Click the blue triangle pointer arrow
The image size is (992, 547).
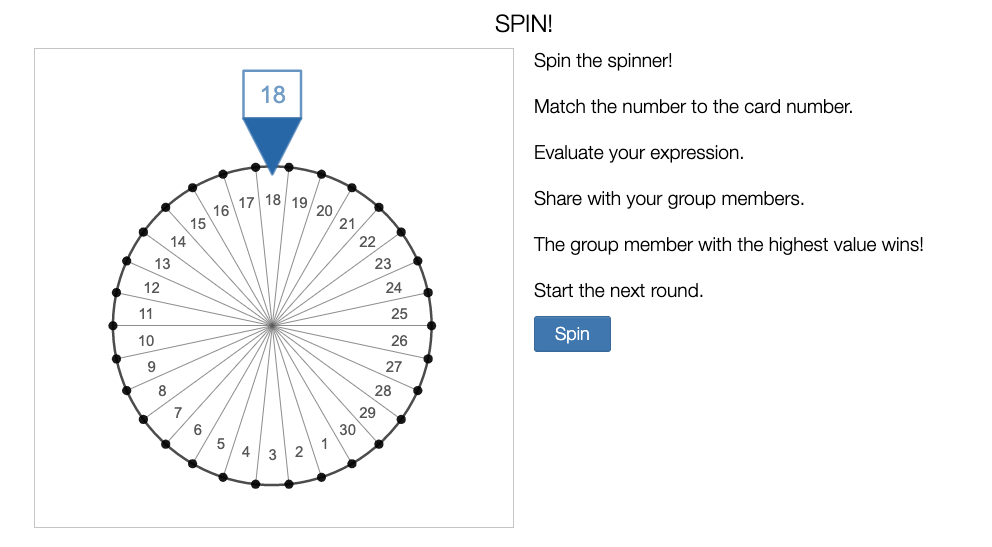coord(272,140)
